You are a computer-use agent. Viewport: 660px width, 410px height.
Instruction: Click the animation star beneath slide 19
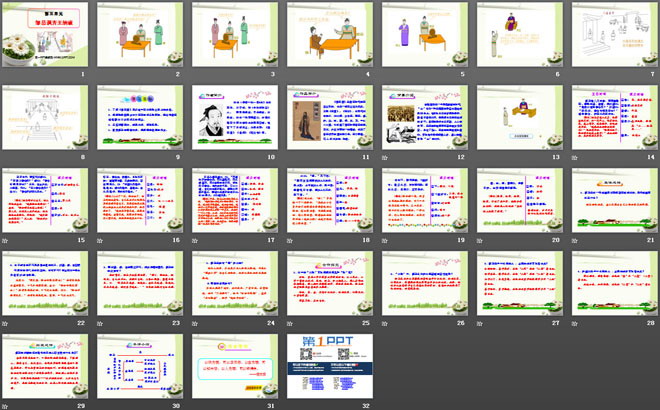pyautogui.click(x=385, y=240)
